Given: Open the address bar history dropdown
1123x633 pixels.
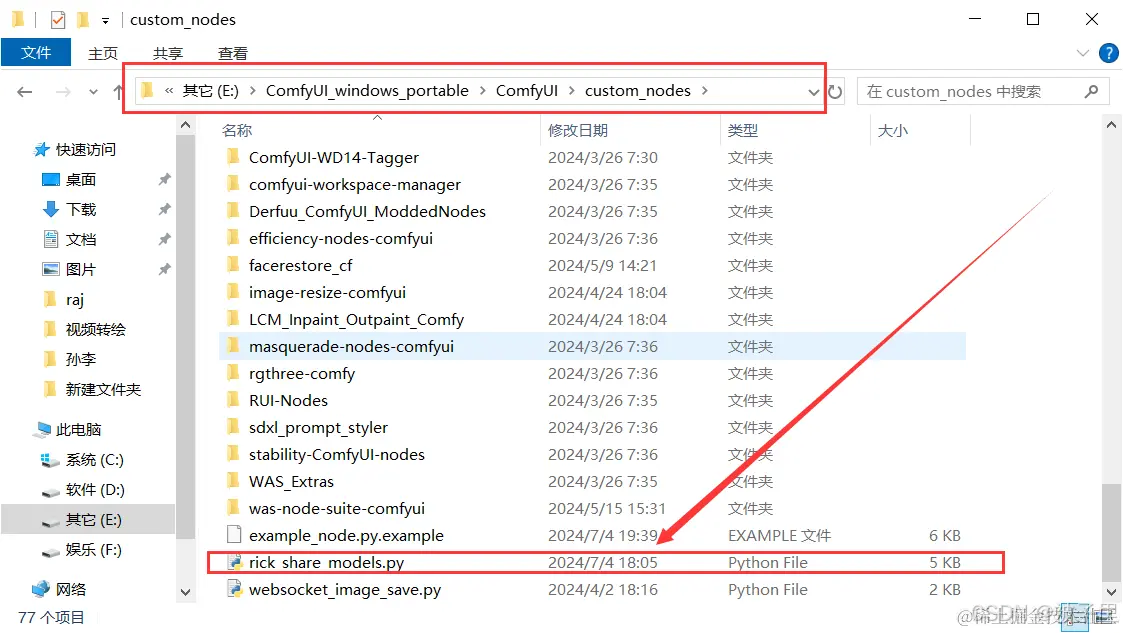Looking at the screenshot, I should tap(813, 92).
